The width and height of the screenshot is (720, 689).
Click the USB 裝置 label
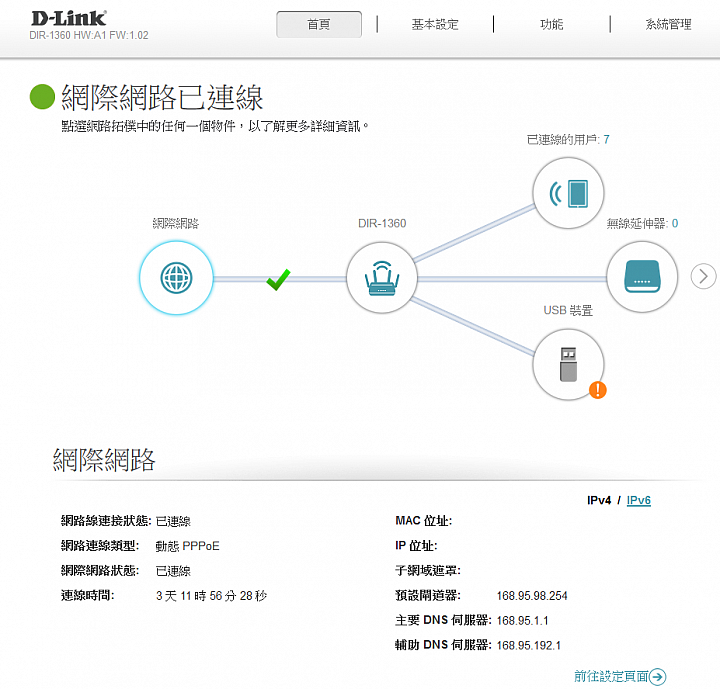[x=568, y=311]
